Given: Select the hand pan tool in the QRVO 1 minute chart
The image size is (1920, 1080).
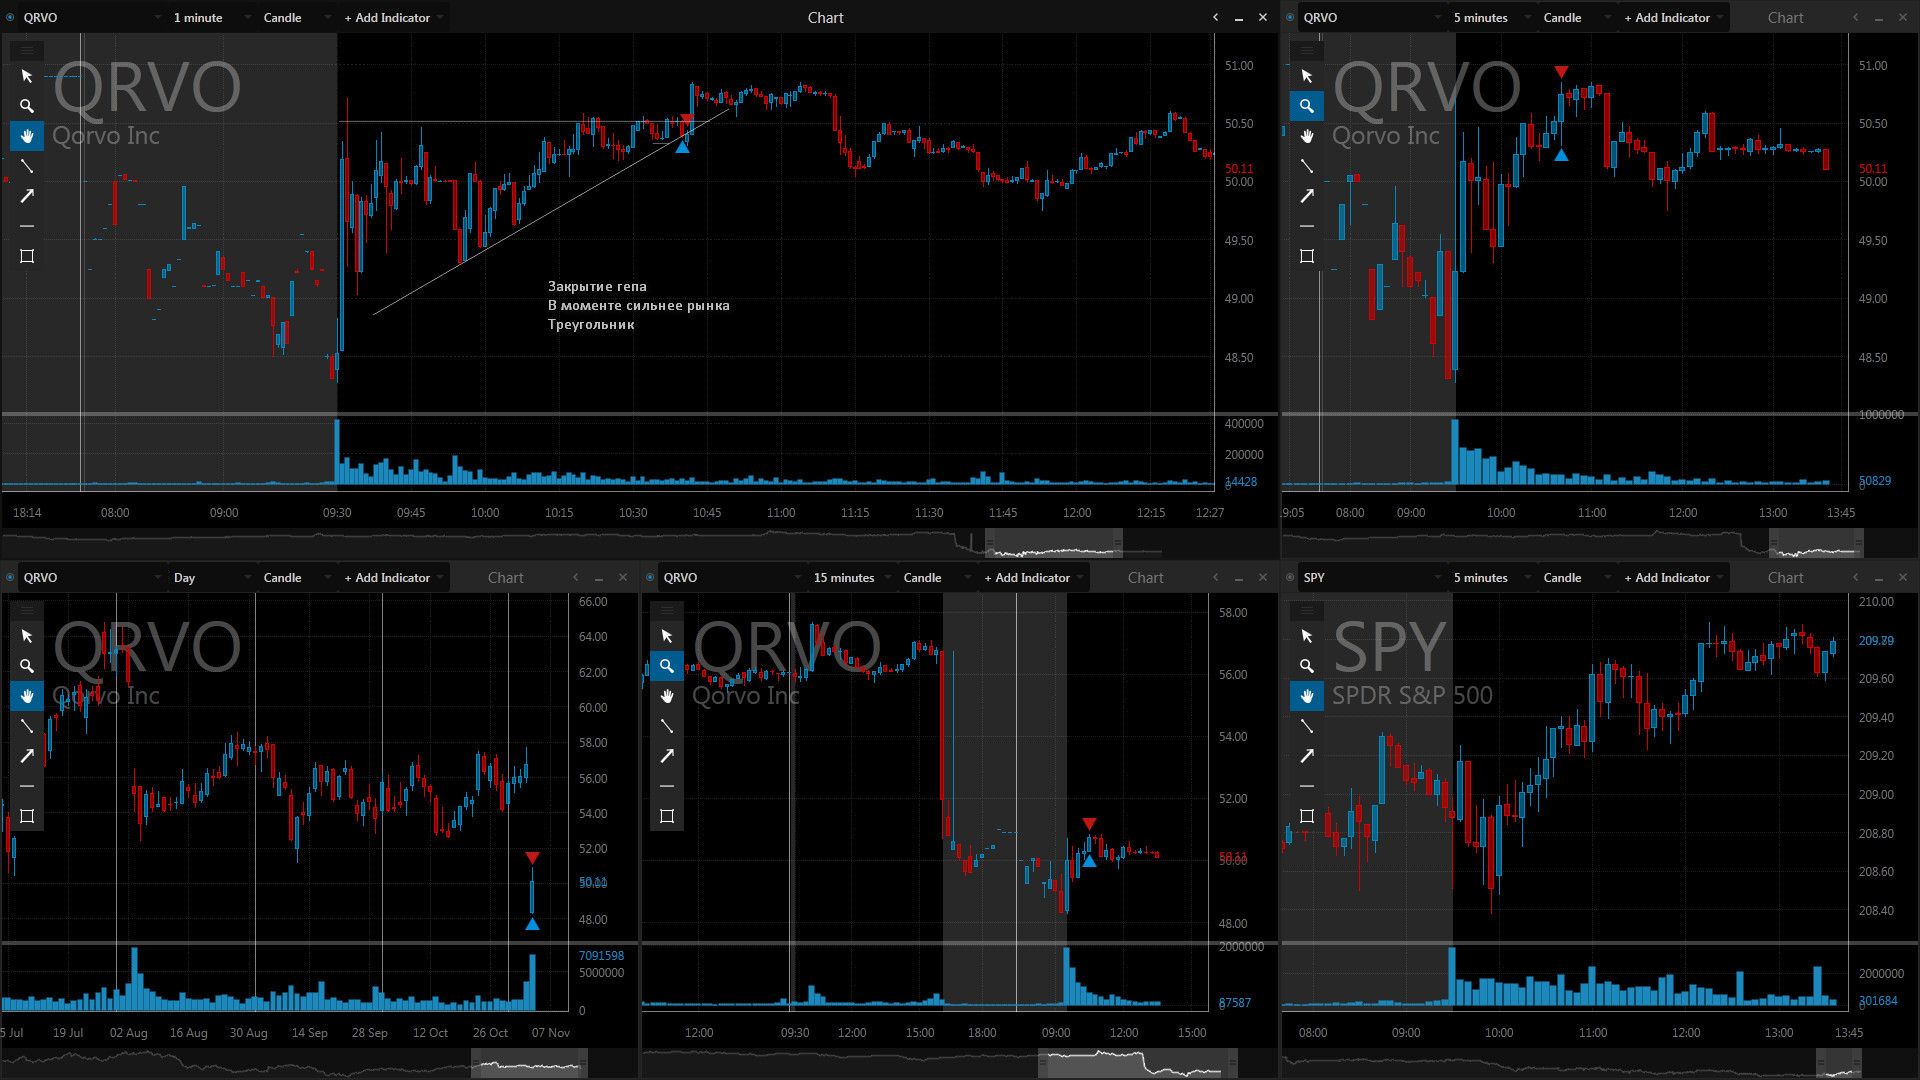Looking at the screenshot, I should [27, 136].
